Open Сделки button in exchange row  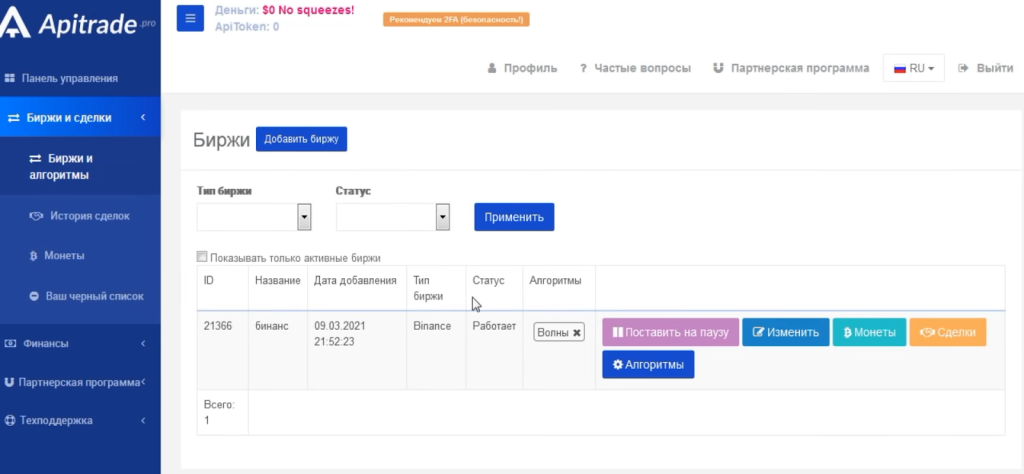point(948,332)
